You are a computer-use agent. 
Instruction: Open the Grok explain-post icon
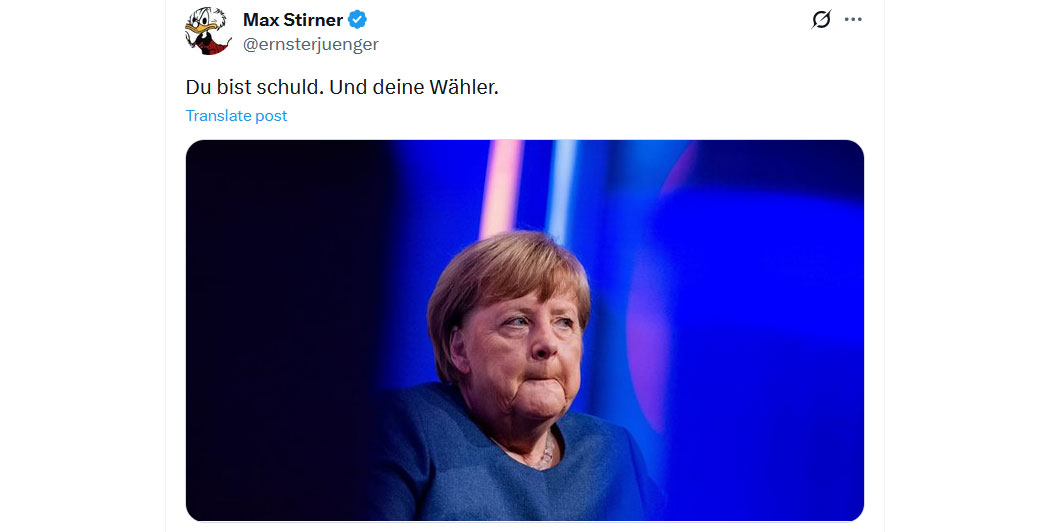(x=821, y=19)
